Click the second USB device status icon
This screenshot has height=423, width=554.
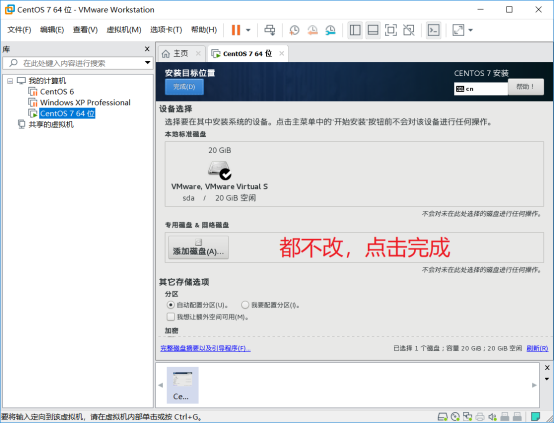pos(517,417)
